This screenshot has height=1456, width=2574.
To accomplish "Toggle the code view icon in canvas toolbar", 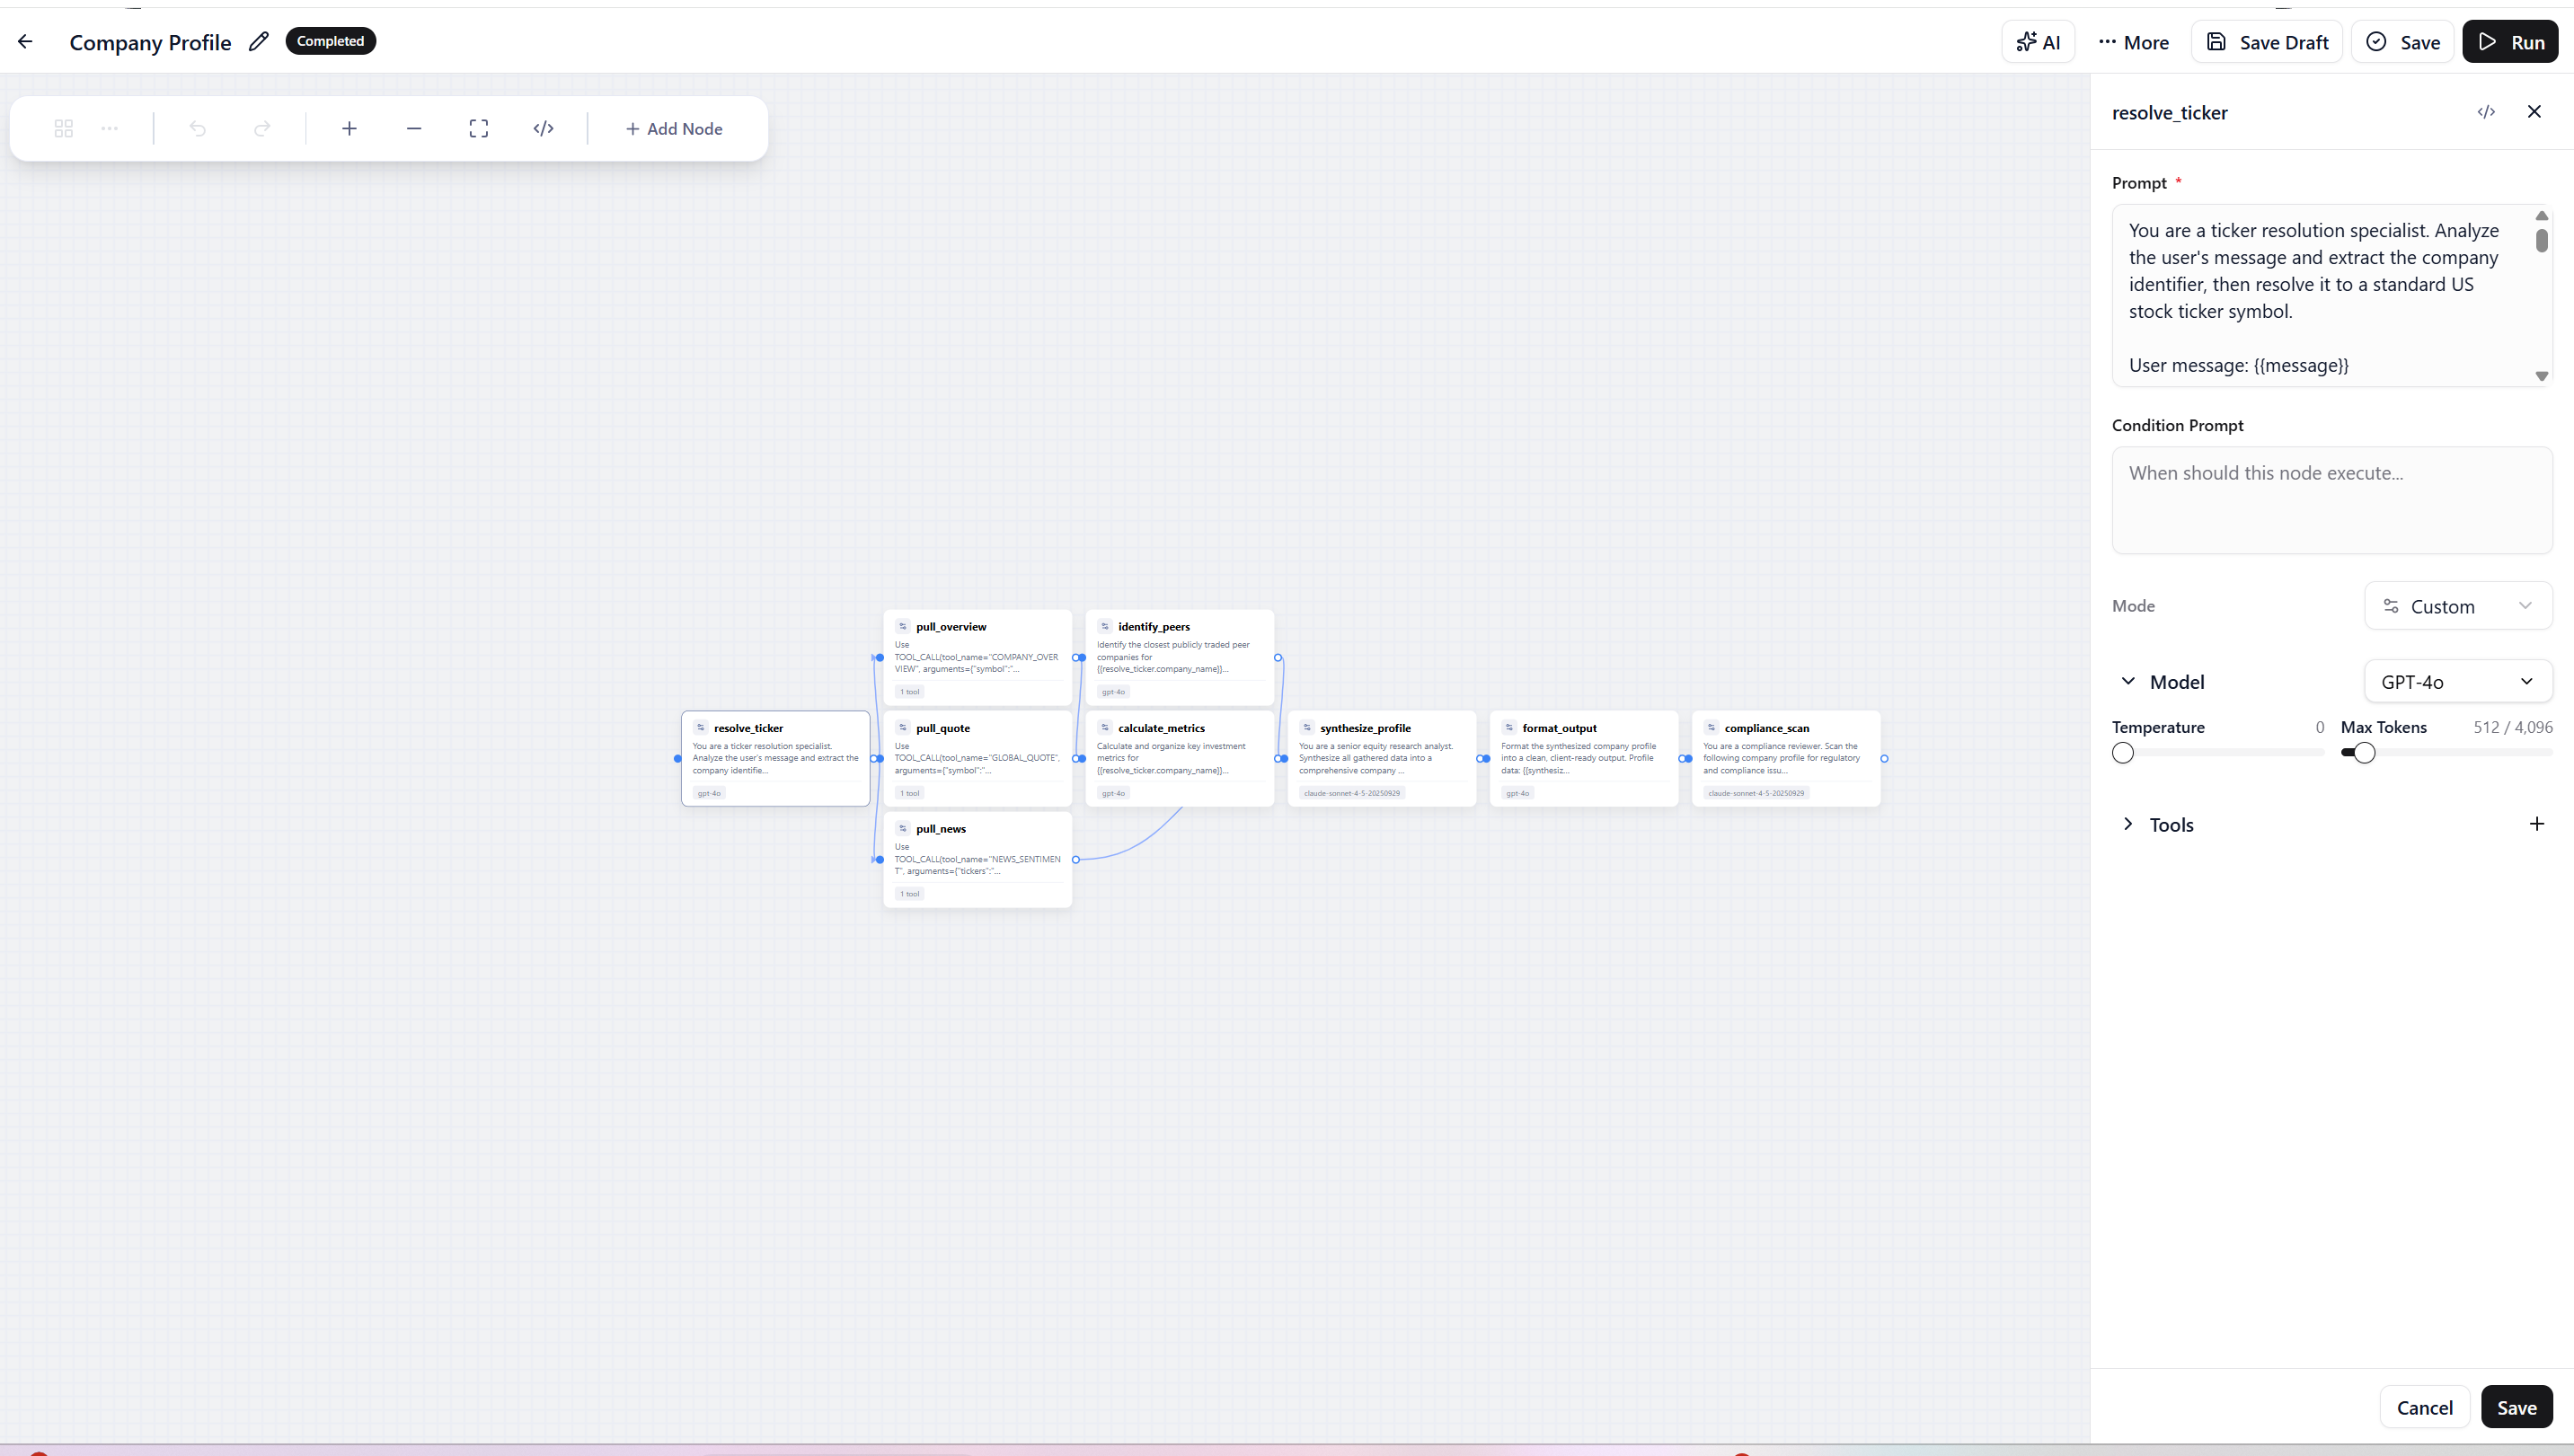I will coord(543,128).
